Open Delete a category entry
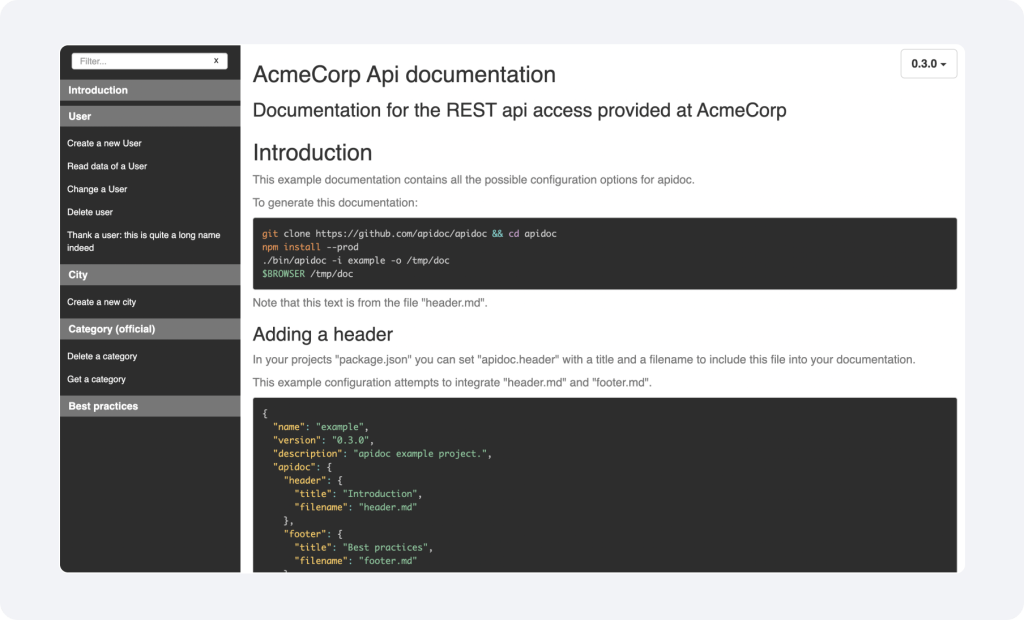Viewport: 1024px width, 620px height. 103,356
